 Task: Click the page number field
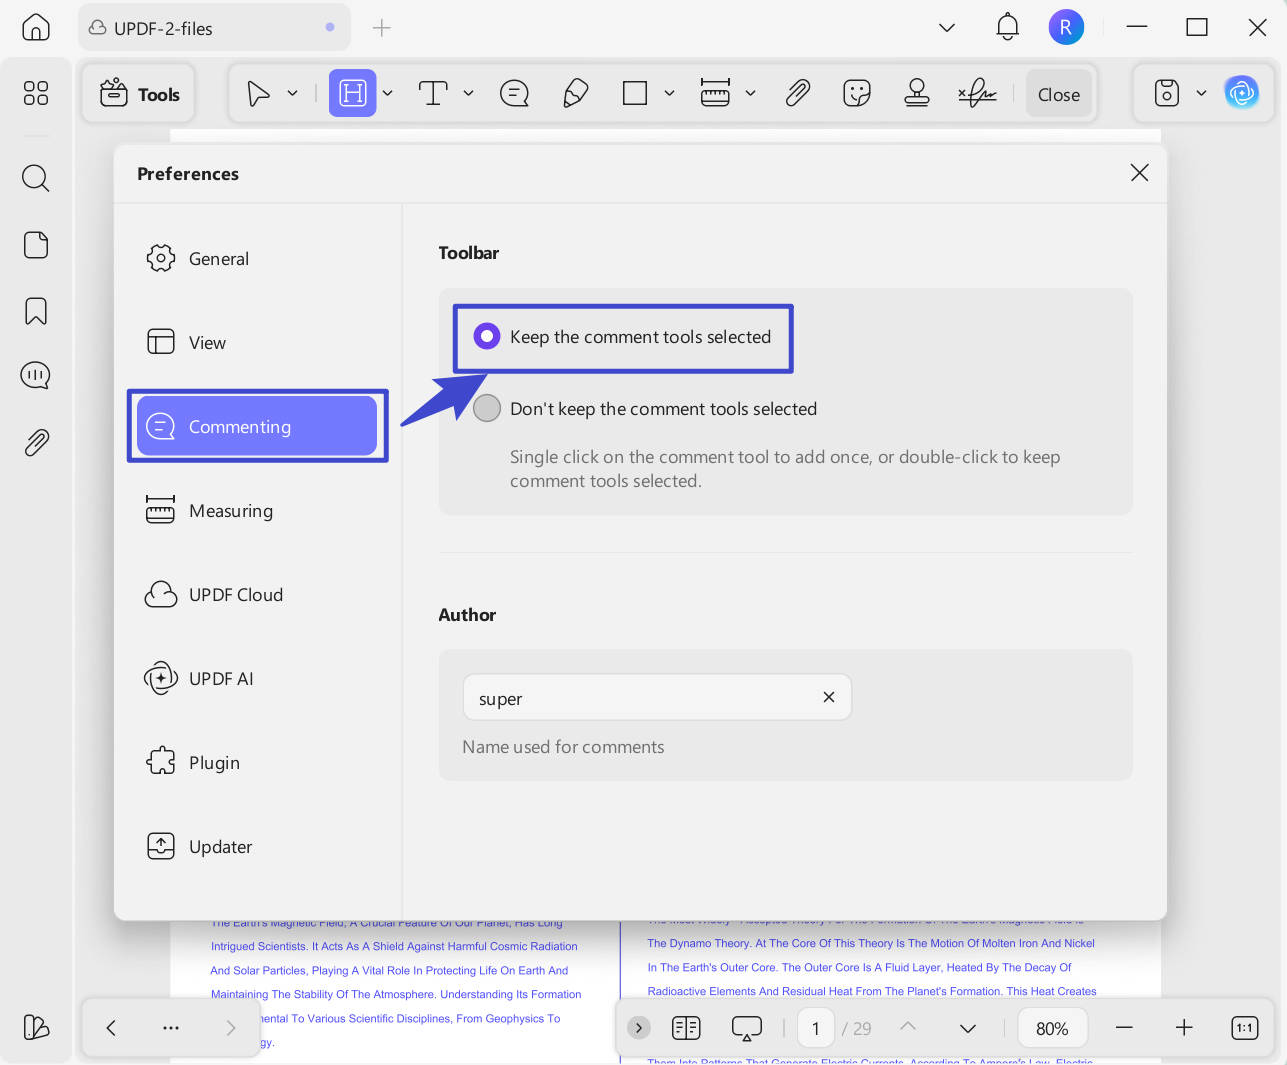[816, 1028]
